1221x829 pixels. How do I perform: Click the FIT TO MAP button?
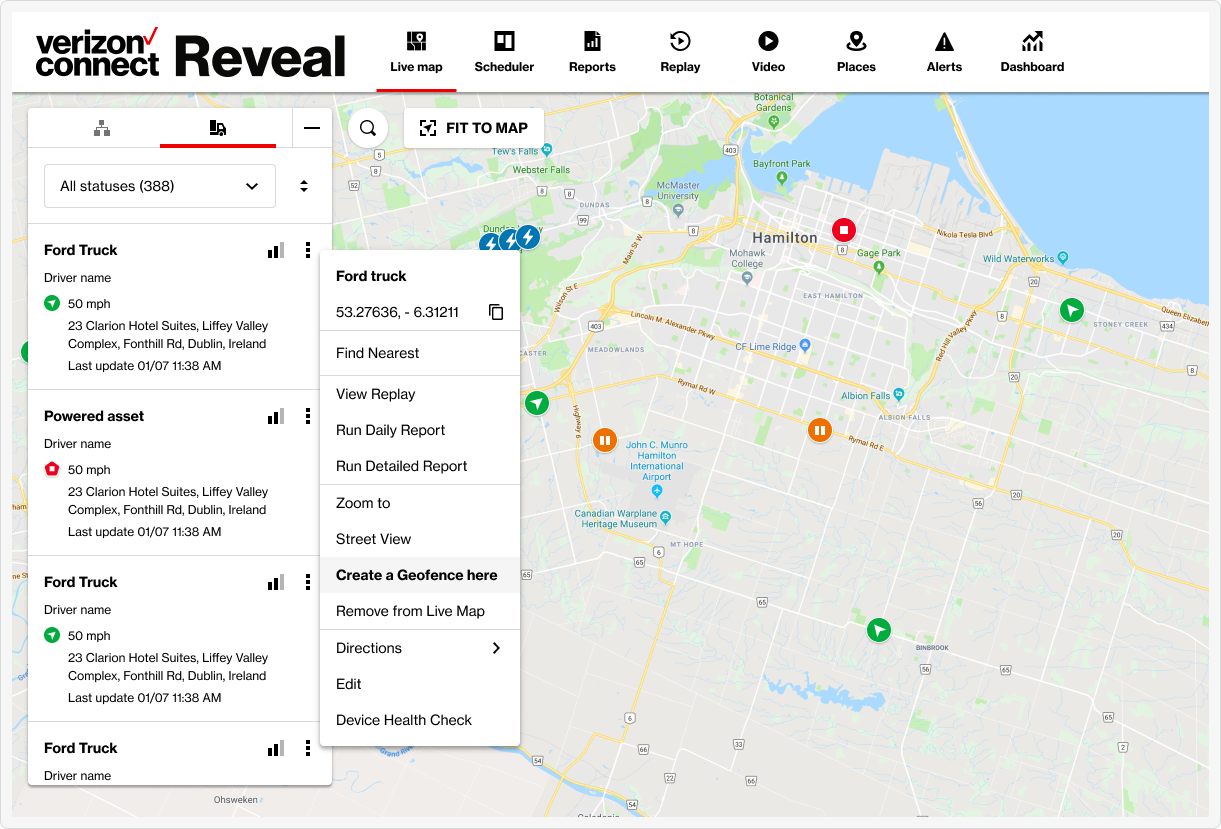point(474,127)
